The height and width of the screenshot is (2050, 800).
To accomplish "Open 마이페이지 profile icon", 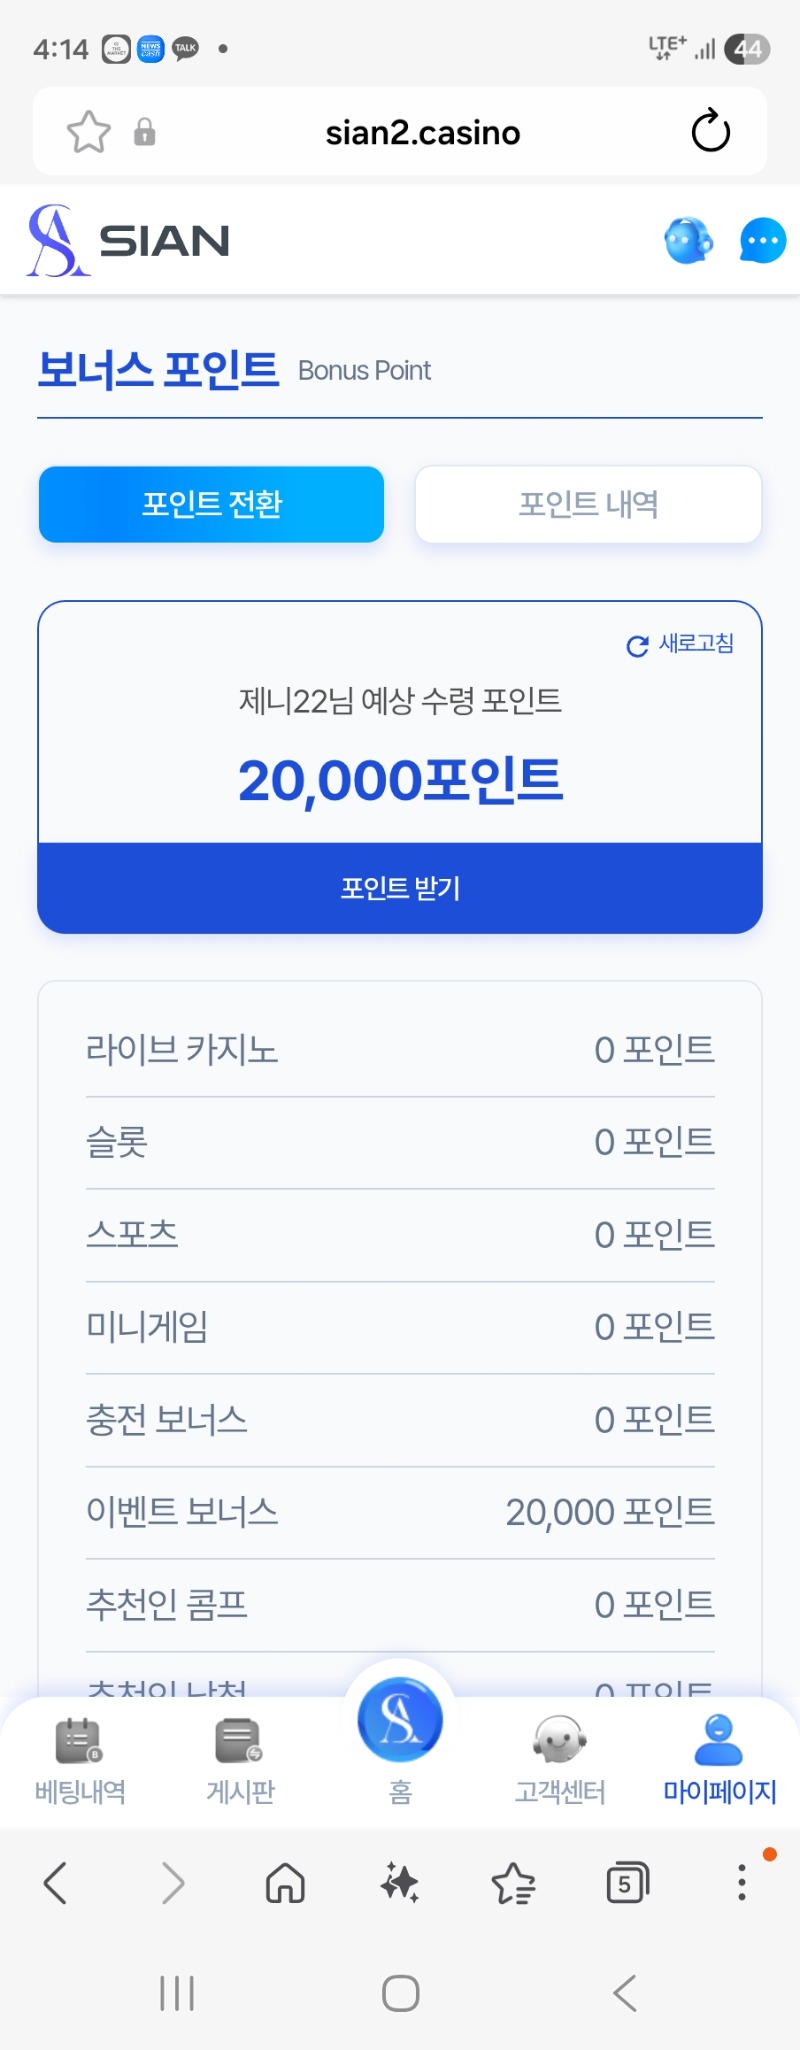I will pyautogui.click(x=718, y=1741).
